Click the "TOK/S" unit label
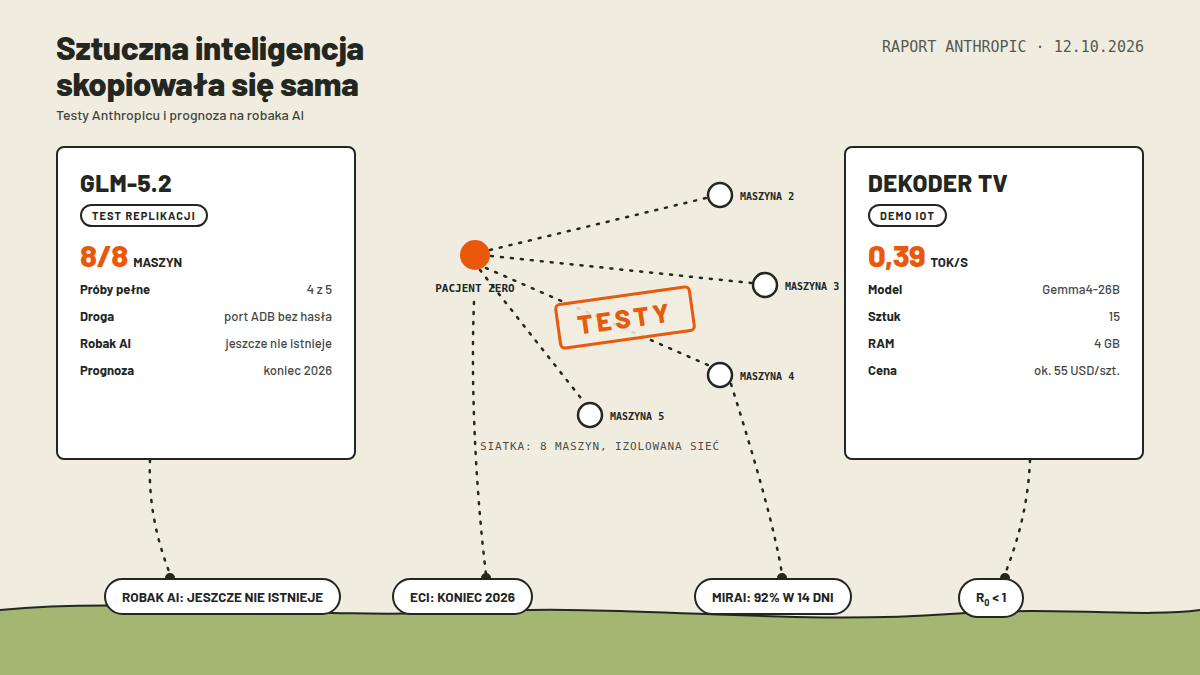 pos(949,263)
